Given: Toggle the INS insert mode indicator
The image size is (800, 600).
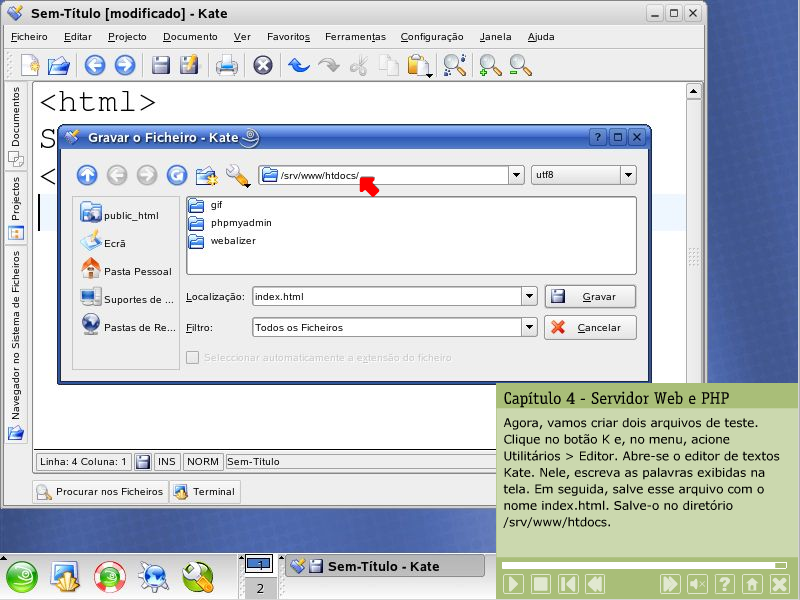Looking at the screenshot, I should coord(166,462).
